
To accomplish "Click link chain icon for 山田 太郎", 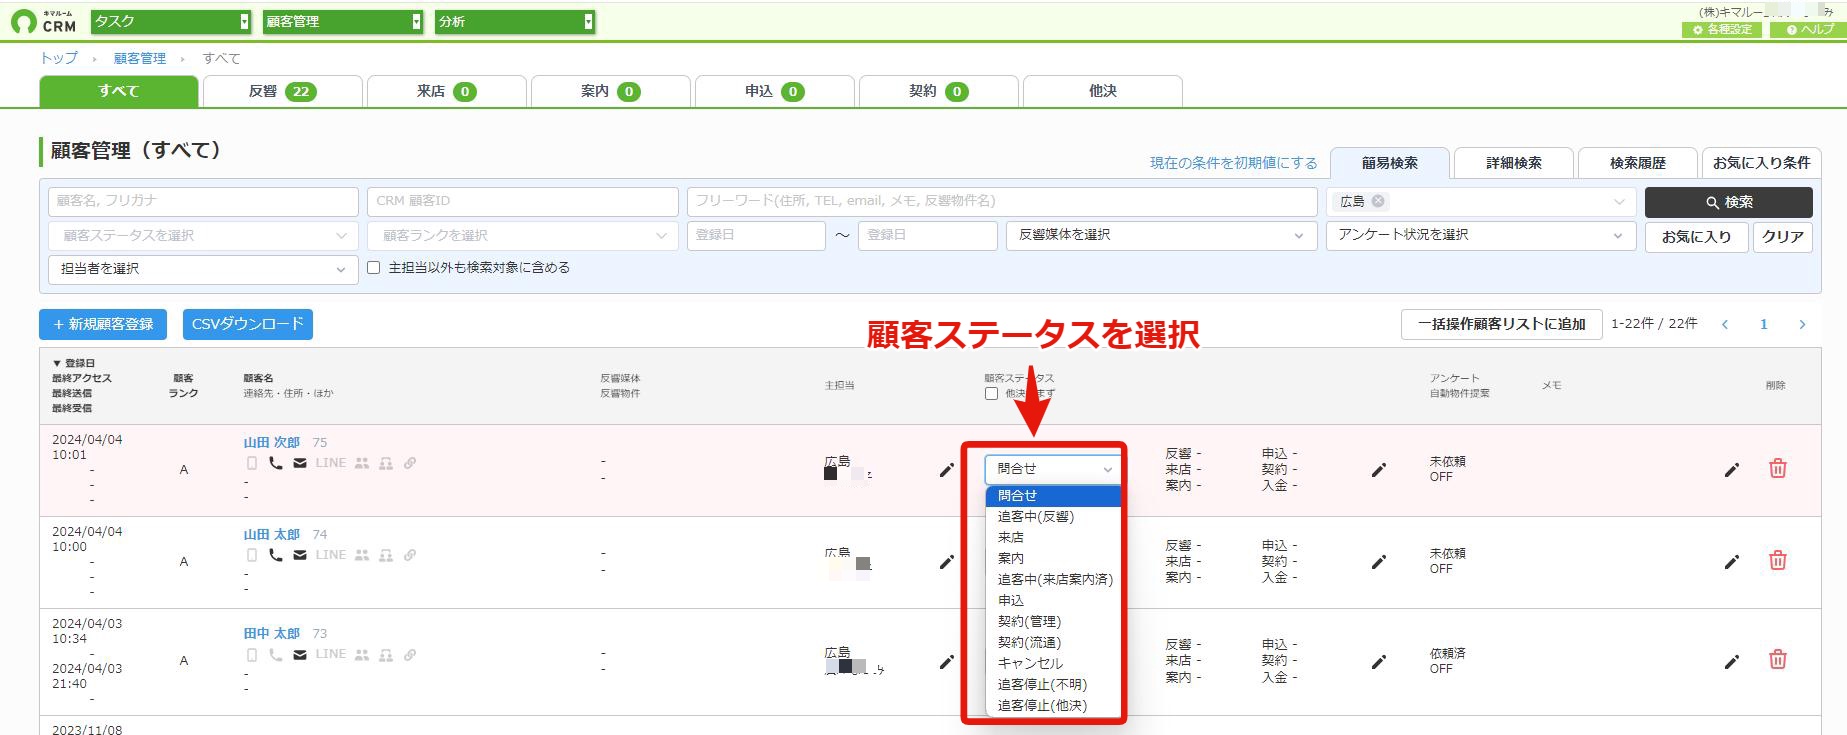I will pyautogui.click(x=410, y=555).
